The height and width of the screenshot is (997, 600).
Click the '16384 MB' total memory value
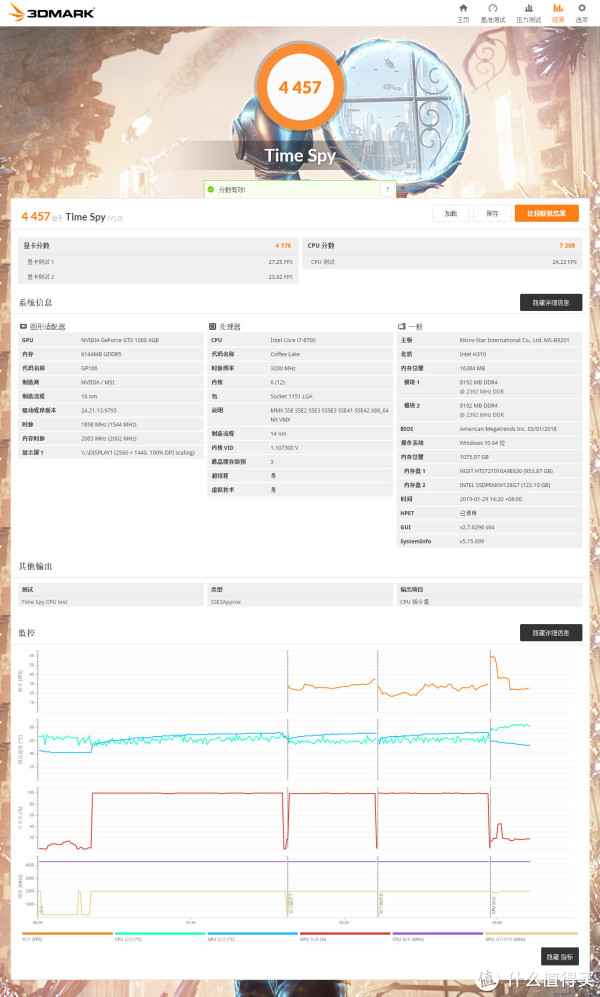[x=472, y=368]
